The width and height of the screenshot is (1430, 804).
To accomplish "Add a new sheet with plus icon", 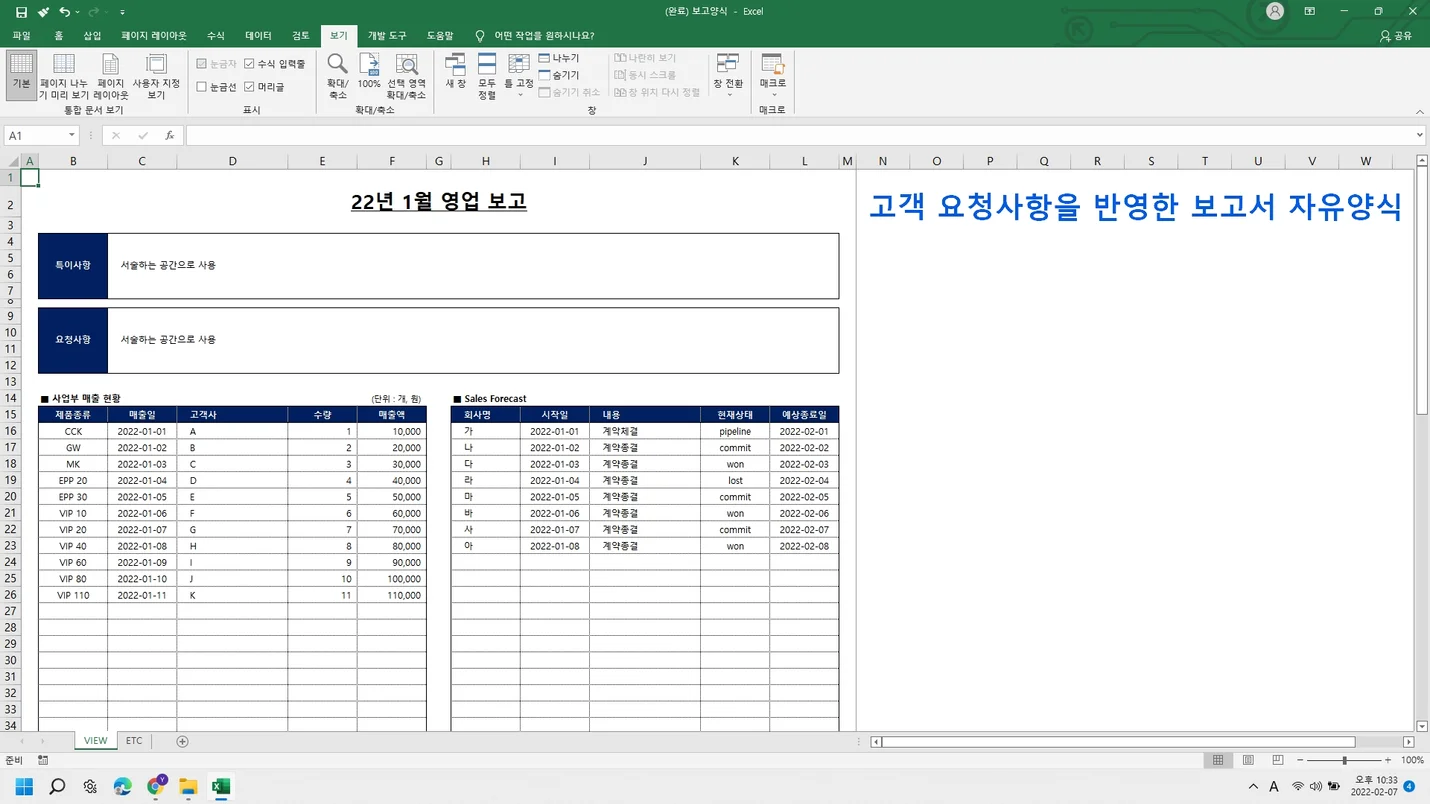I will pos(182,741).
